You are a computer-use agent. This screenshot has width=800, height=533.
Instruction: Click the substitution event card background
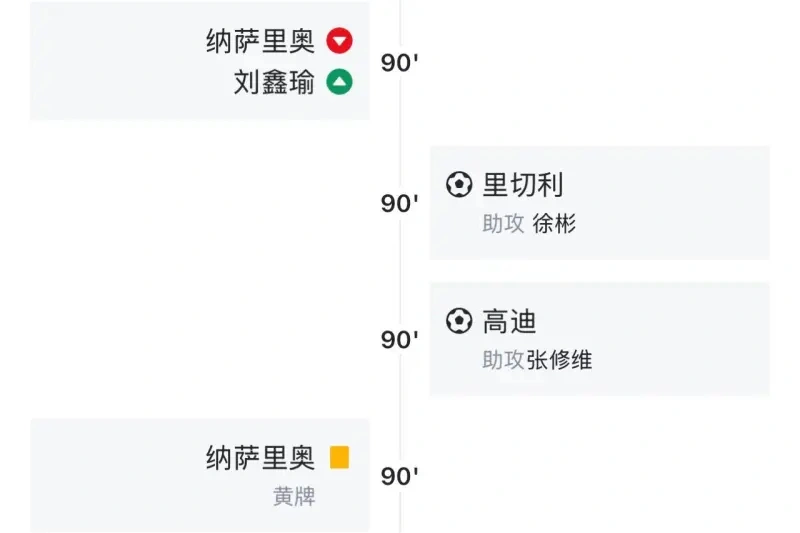click(199, 61)
